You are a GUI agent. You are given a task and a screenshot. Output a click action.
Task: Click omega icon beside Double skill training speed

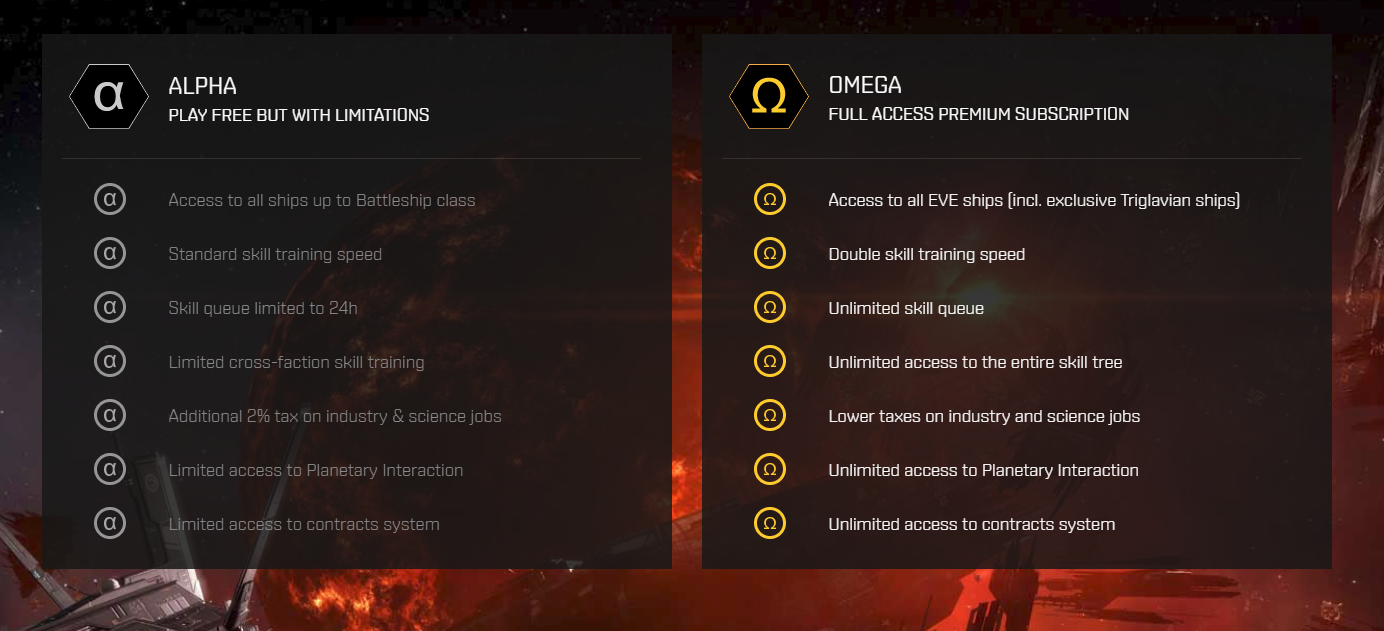770,254
